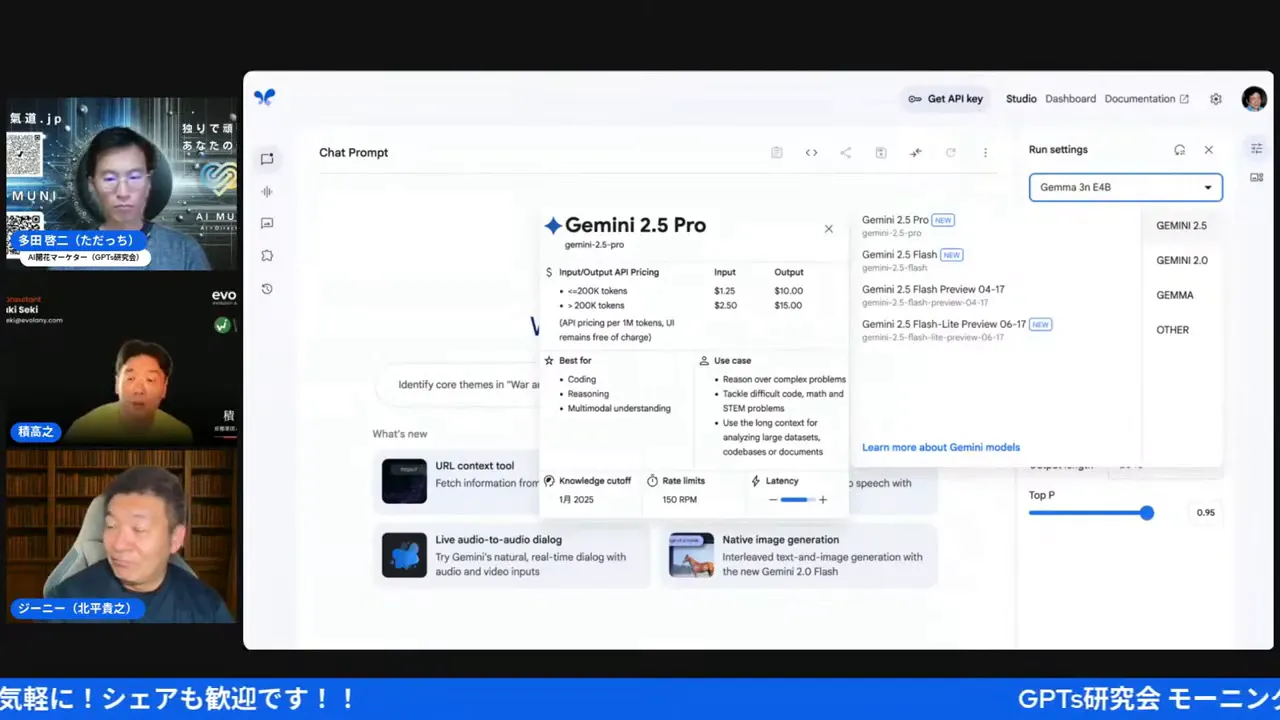Click the Save prompt icon
The height and width of the screenshot is (720, 1280).
881,153
